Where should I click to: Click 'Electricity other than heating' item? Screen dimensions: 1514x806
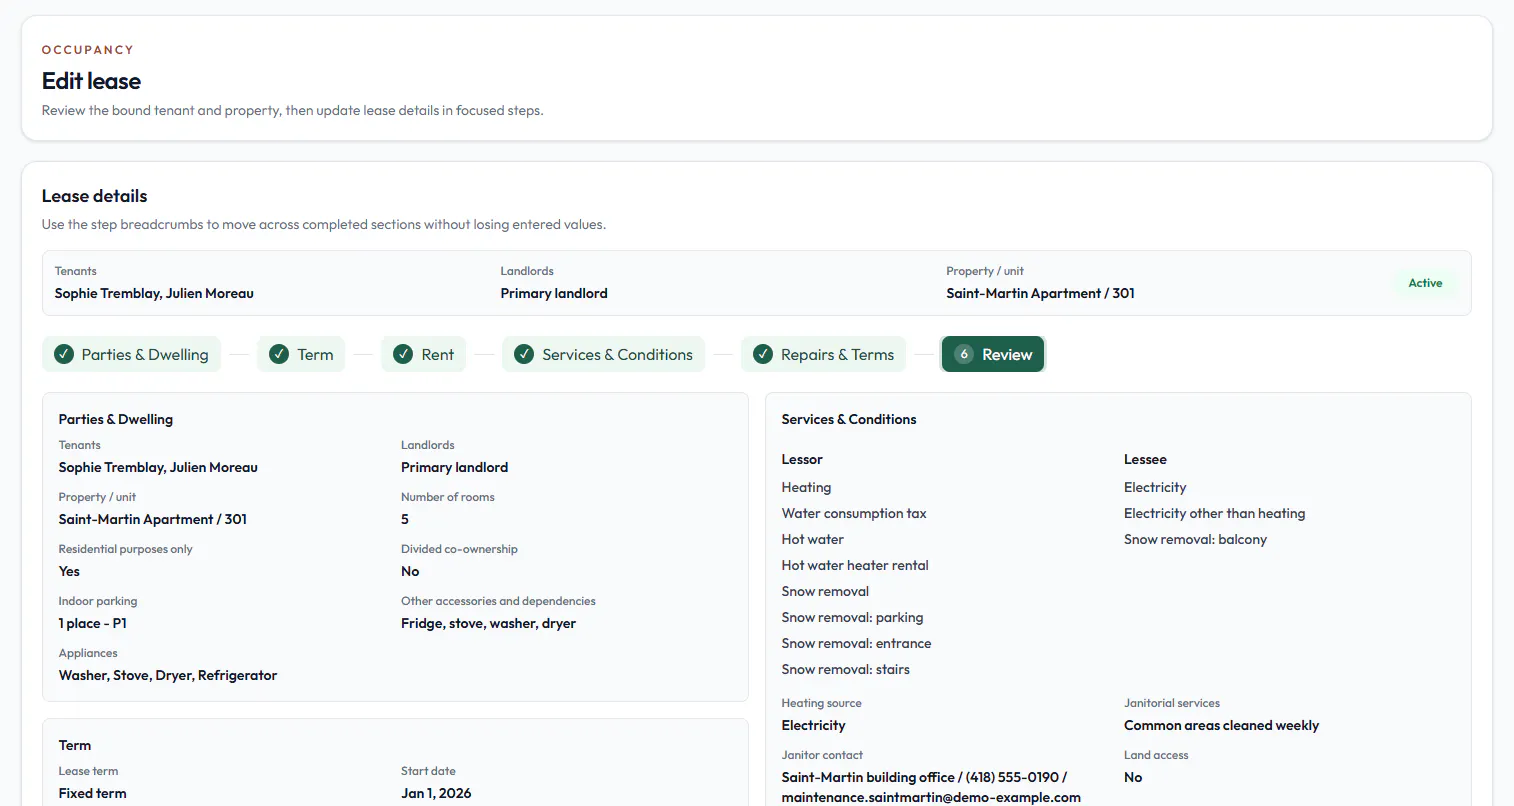pos(1214,513)
